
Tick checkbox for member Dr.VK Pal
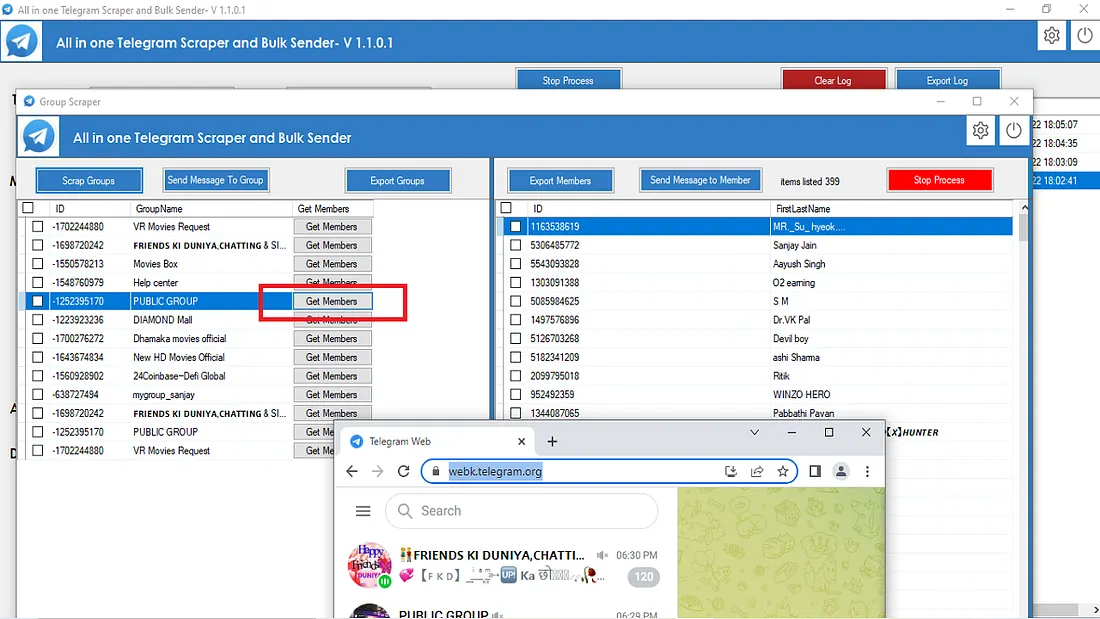[x=516, y=319]
